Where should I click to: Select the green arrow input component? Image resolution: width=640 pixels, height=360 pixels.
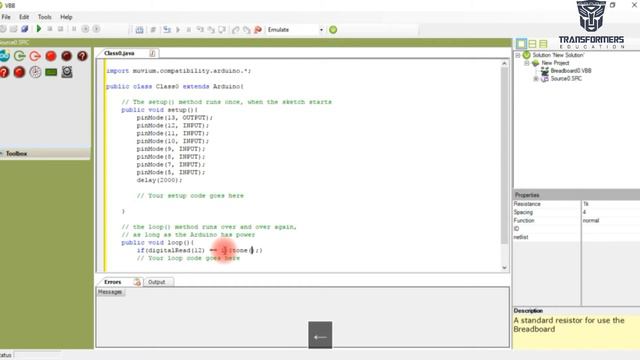point(19,56)
